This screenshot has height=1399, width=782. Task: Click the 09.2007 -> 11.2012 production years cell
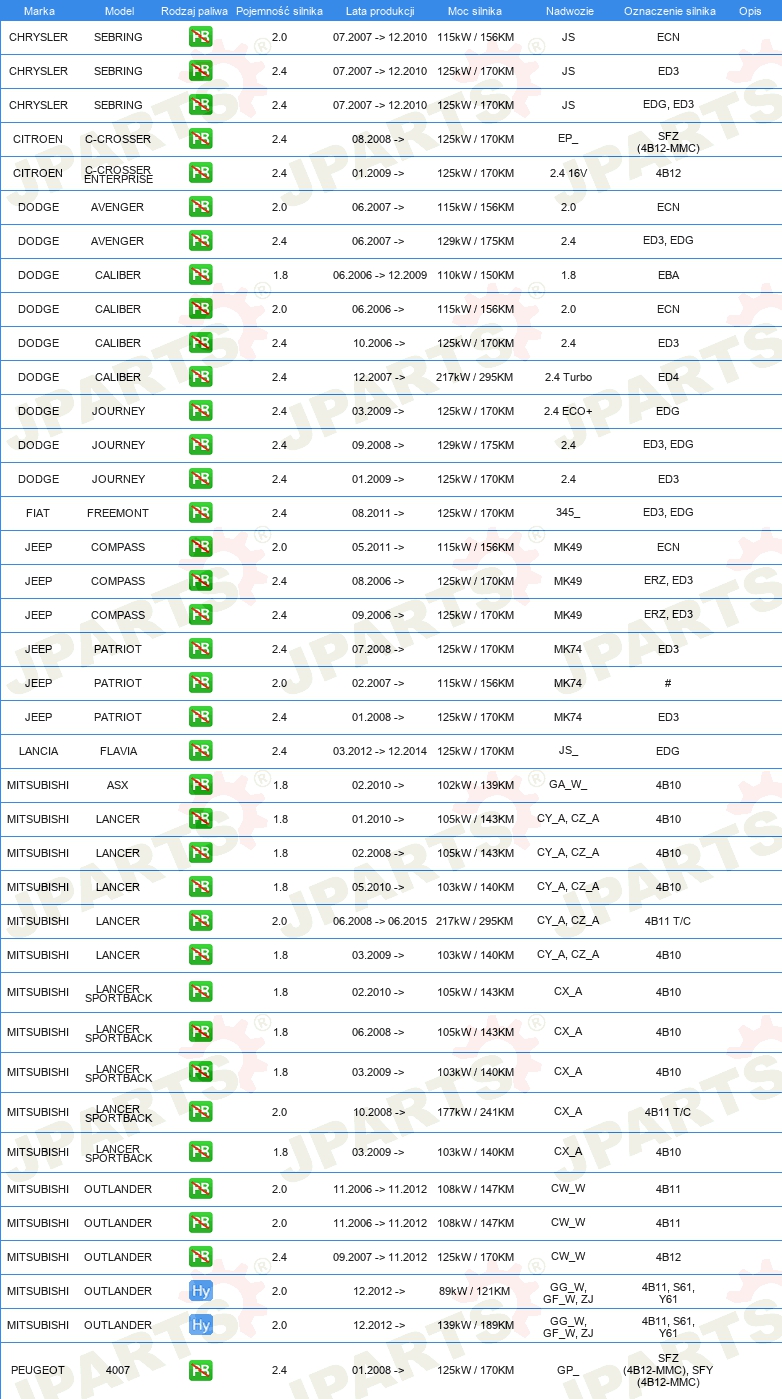(x=380, y=1258)
